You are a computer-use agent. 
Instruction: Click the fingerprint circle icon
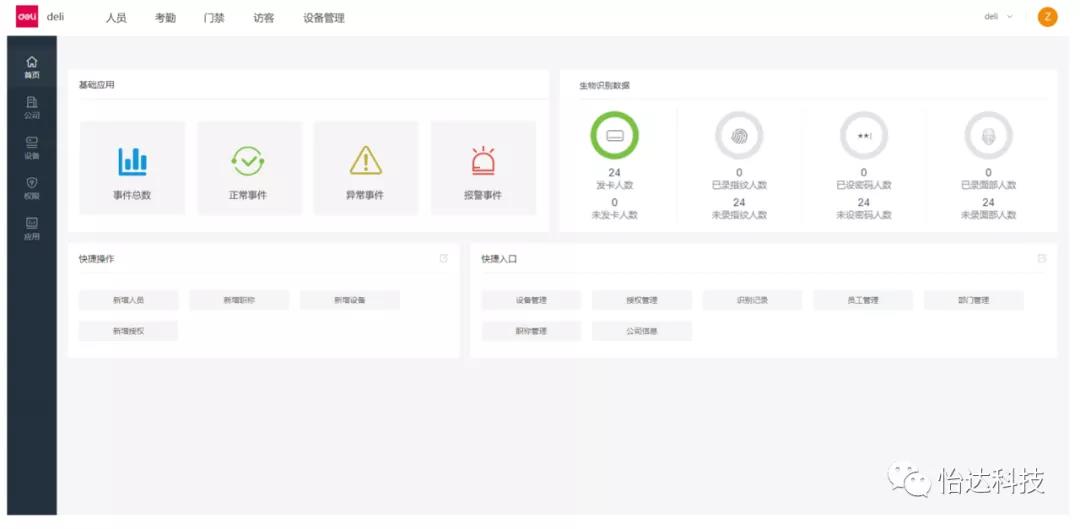click(739, 136)
